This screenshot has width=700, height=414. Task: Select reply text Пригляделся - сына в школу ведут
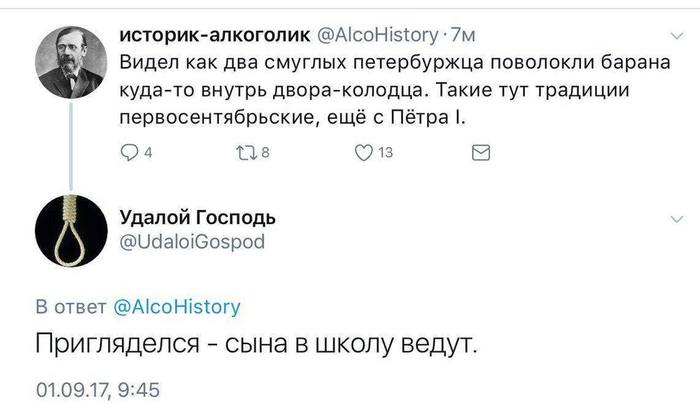252,346
